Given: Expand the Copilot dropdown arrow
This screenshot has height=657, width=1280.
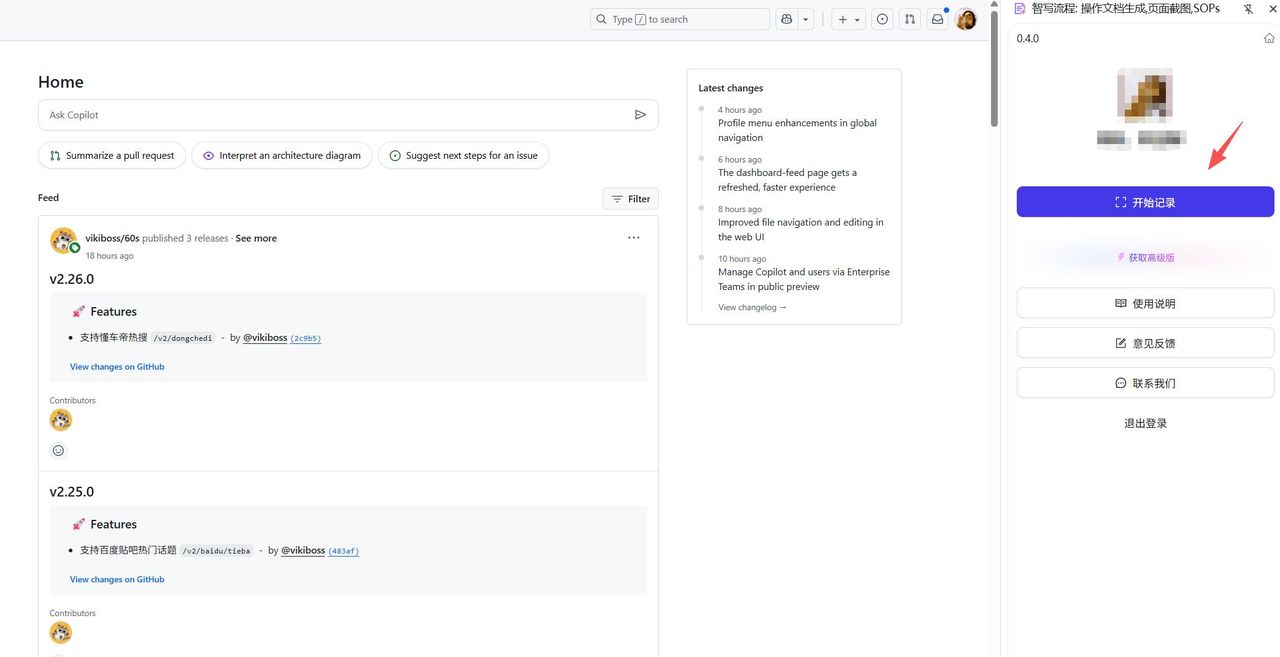Looking at the screenshot, I should [806, 19].
